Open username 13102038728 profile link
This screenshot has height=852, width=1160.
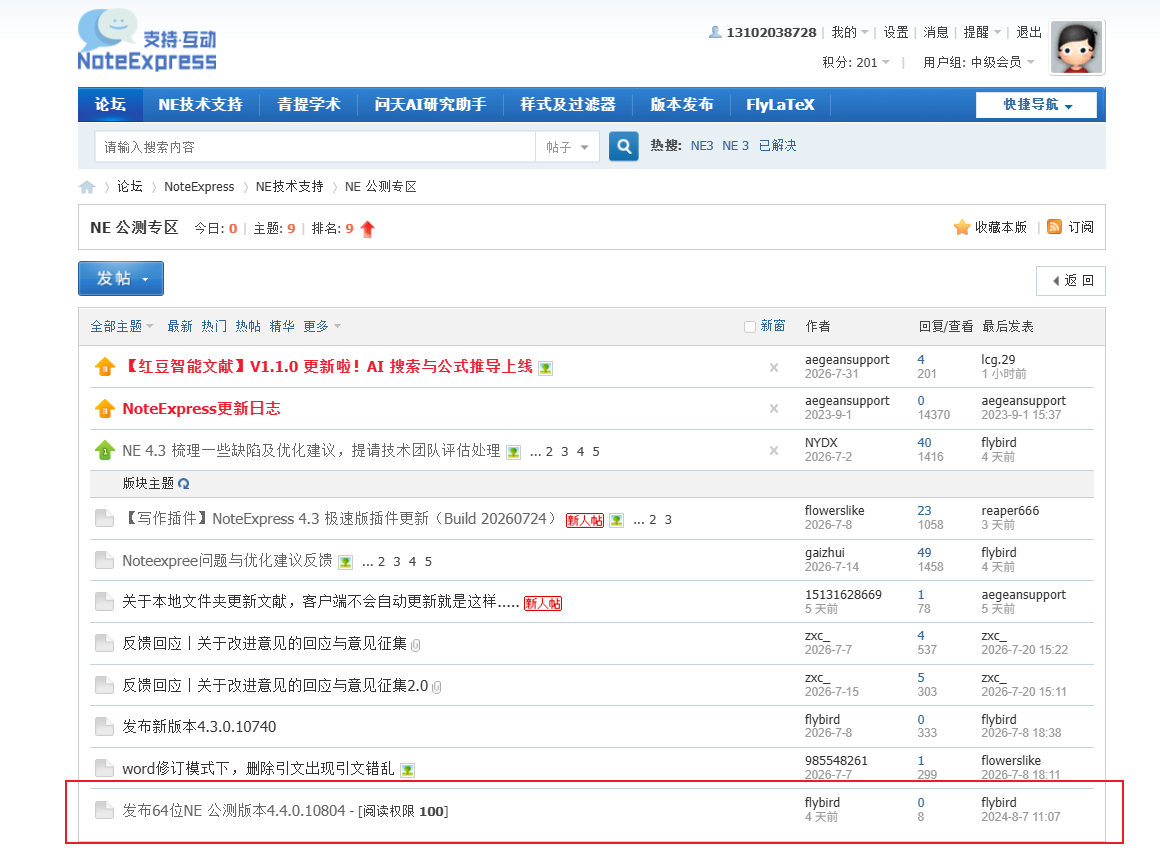point(771,33)
